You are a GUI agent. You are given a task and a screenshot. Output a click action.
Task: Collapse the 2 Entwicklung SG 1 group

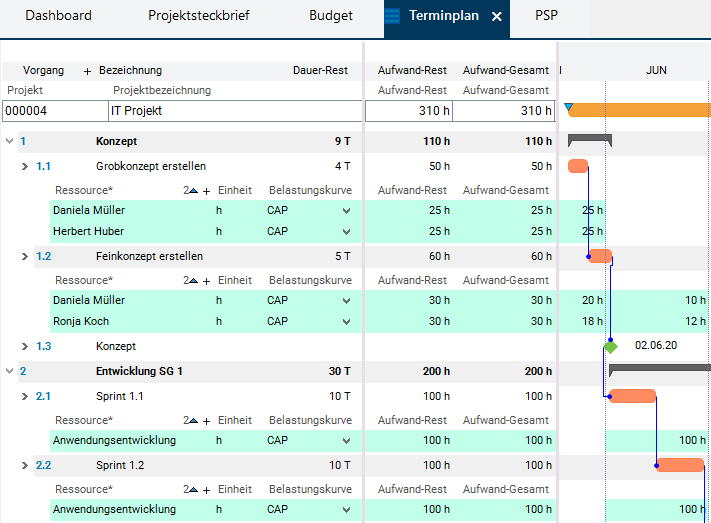(10, 371)
